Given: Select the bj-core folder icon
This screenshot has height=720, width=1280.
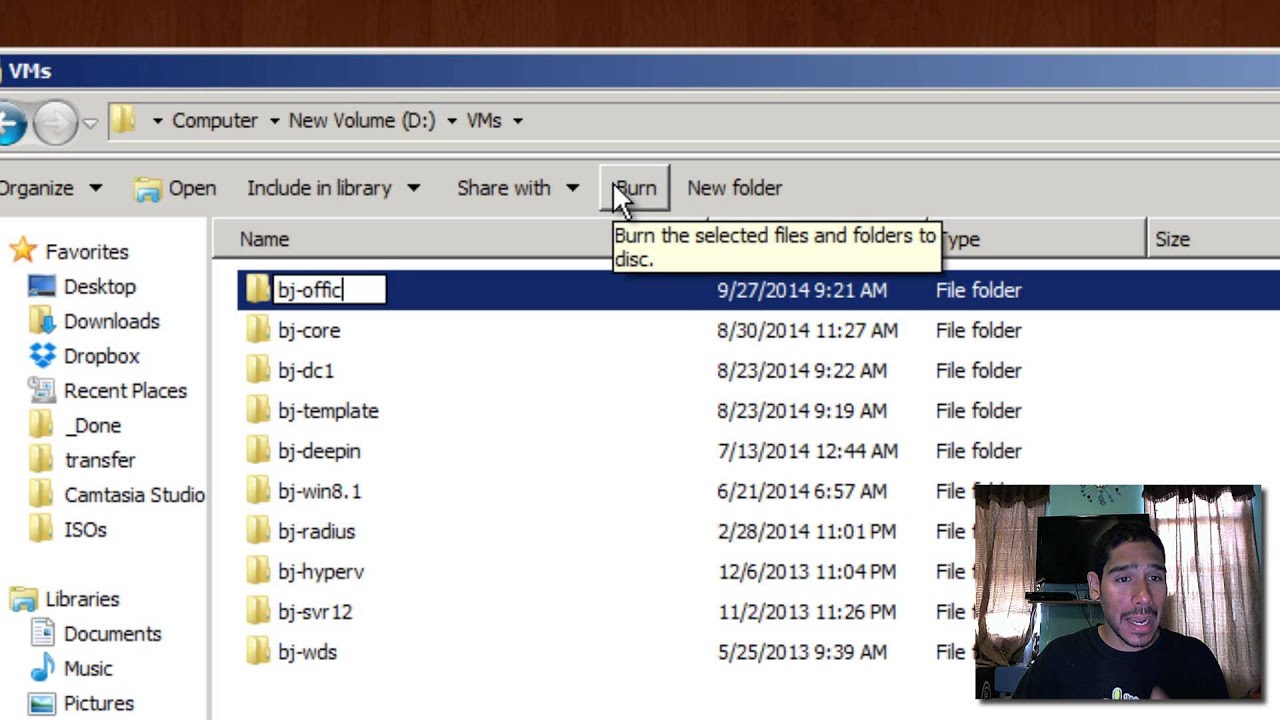Looking at the screenshot, I should (x=258, y=330).
